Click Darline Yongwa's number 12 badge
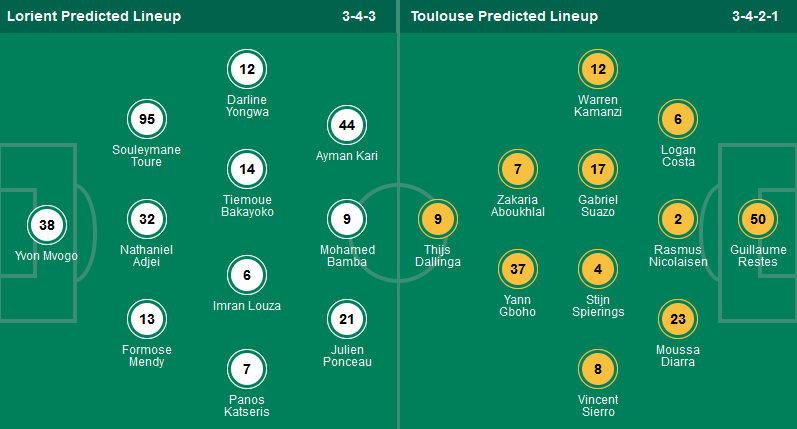The image size is (797, 429). [247, 69]
